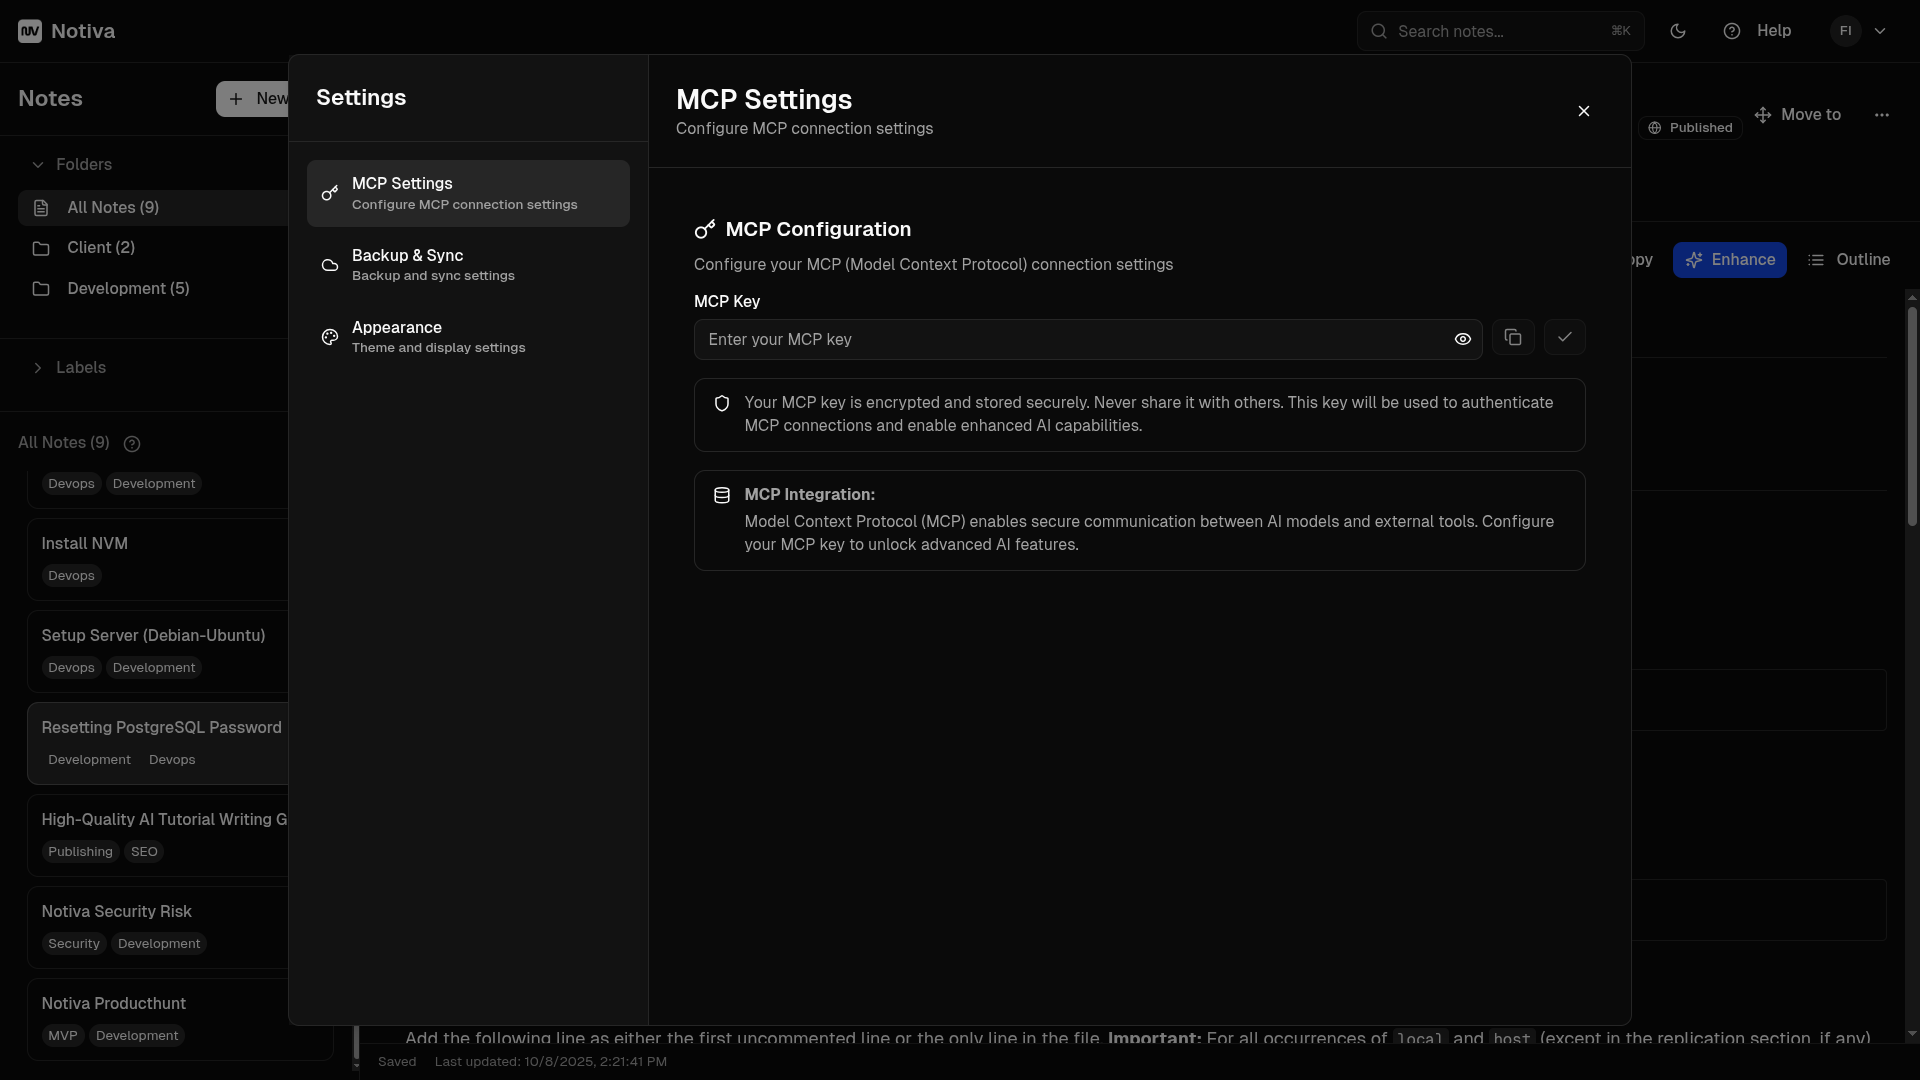The width and height of the screenshot is (1920, 1080).
Task: Select the MCP Settings tab
Action: [x=468, y=193]
